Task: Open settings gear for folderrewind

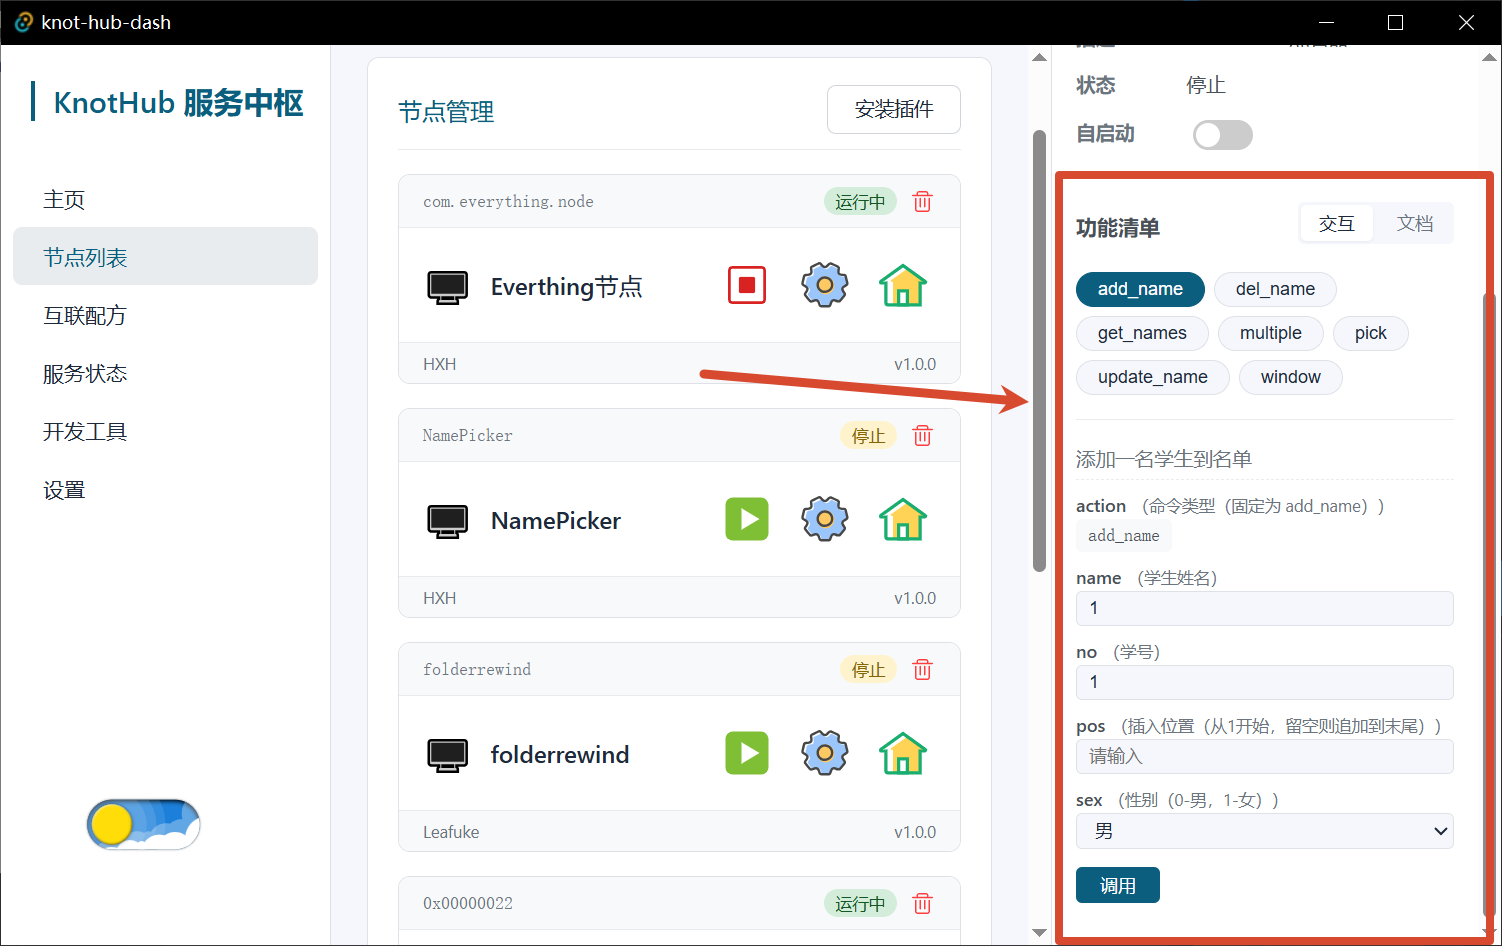Action: [x=825, y=753]
